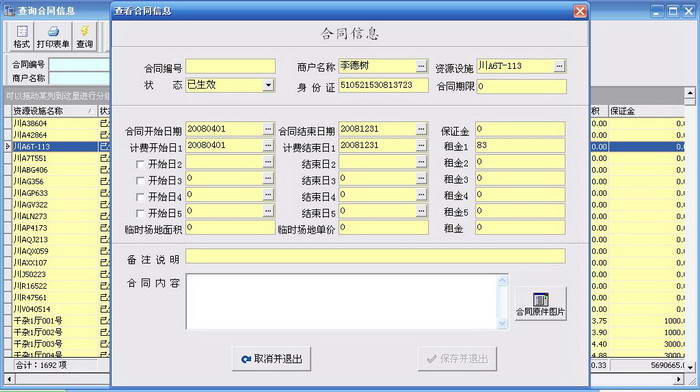
Task: Minimize the 查询合同信息 window
Action: click(x=656, y=11)
